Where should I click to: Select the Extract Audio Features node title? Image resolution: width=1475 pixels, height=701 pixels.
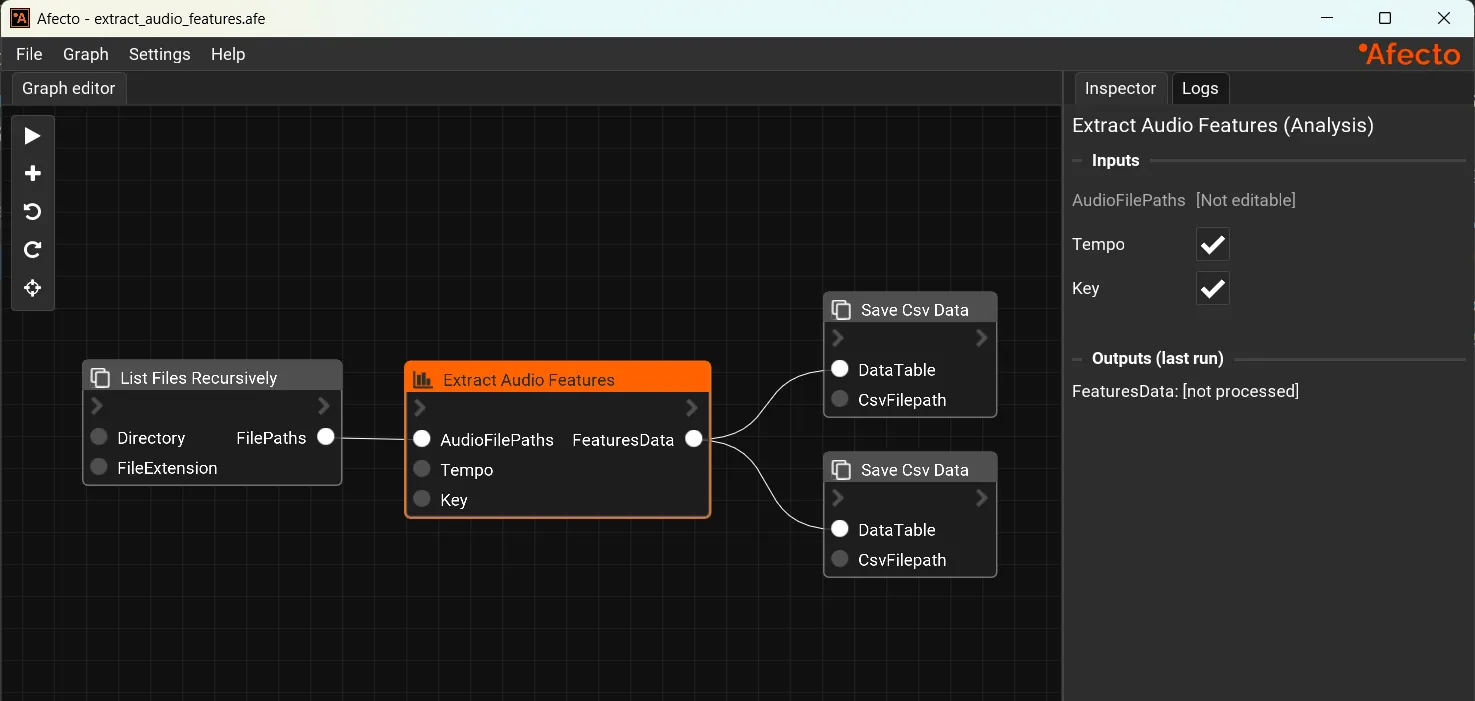pos(529,380)
